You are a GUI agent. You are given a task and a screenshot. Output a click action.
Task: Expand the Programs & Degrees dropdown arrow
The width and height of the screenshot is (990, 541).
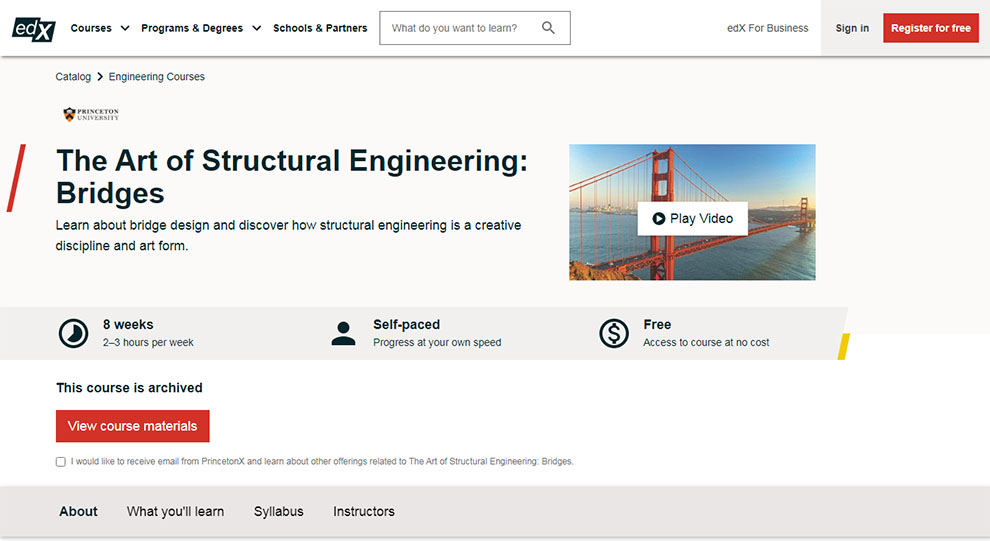[x=256, y=28]
